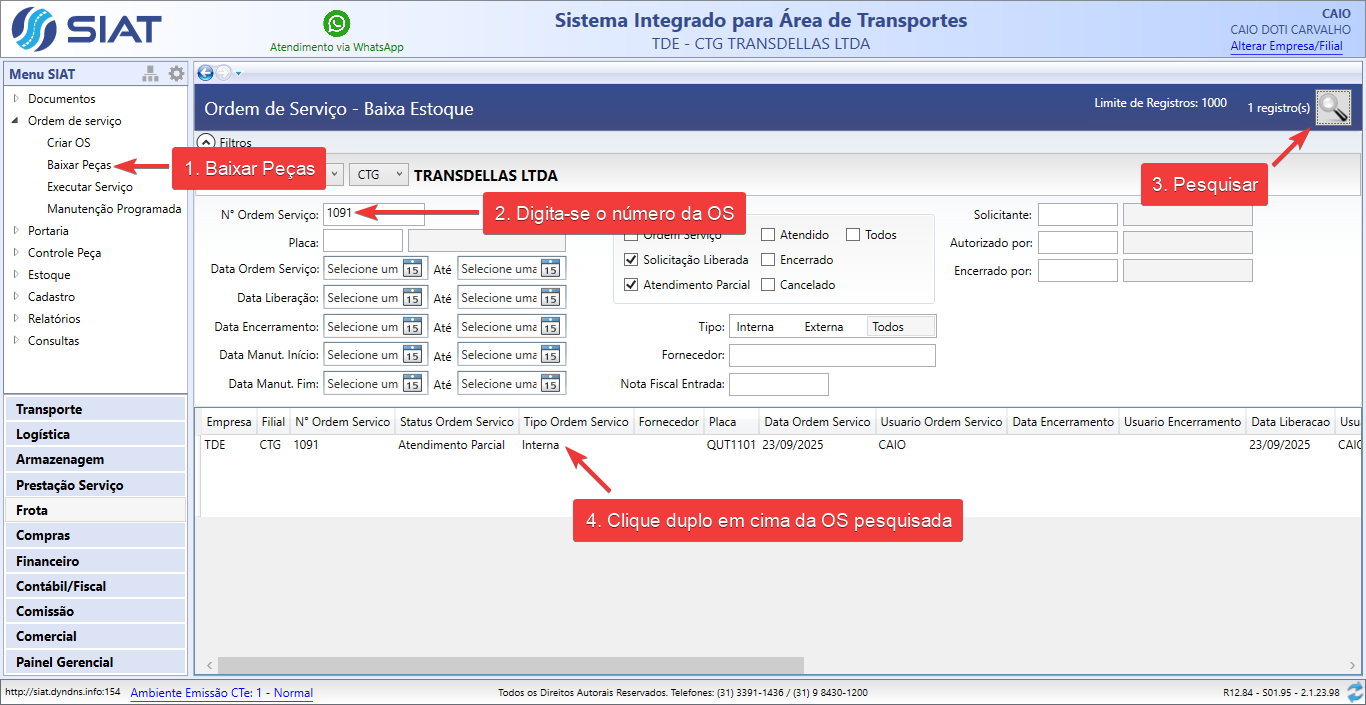Check the Atendido status checkbox
The height and width of the screenshot is (705, 1366).
pyautogui.click(x=768, y=235)
